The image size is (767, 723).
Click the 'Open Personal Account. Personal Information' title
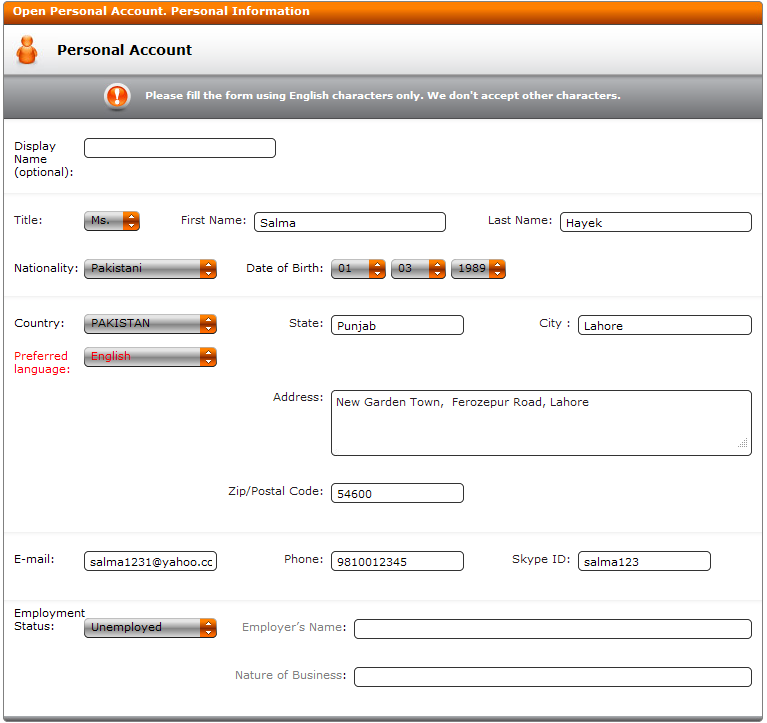coord(161,11)
